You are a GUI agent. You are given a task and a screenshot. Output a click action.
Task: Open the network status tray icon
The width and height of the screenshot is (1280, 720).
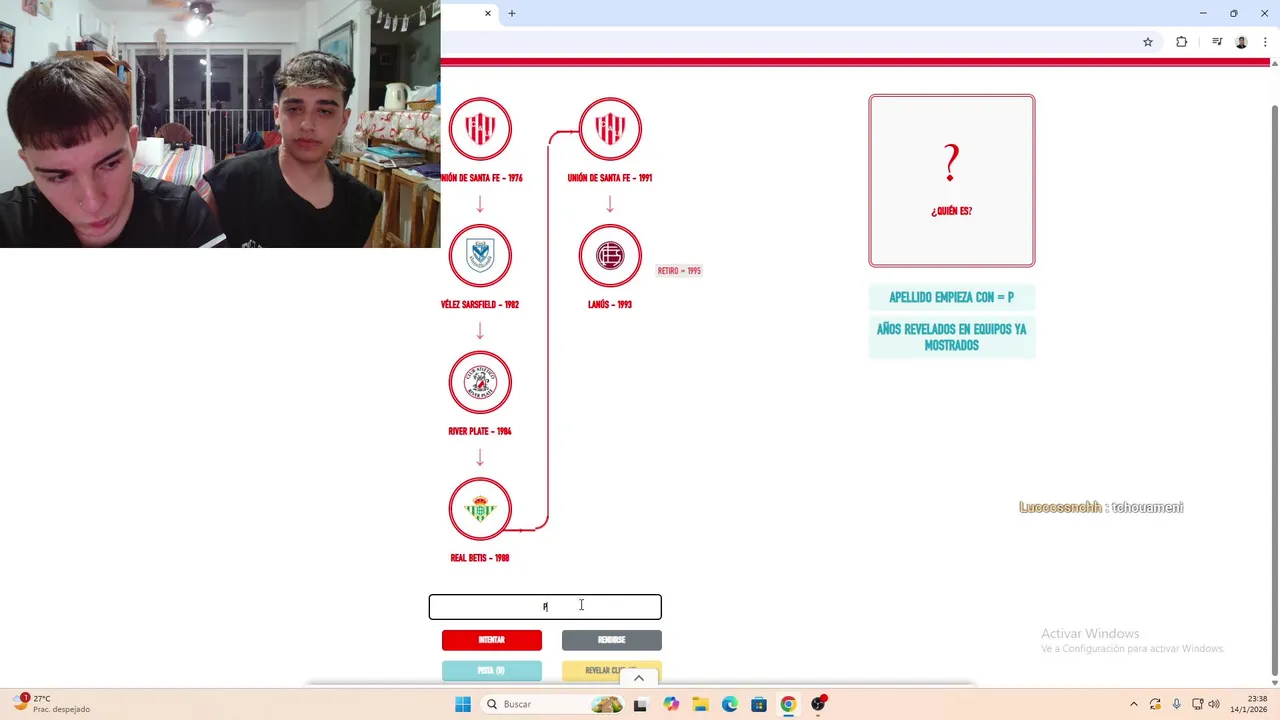click(1197, 704)
